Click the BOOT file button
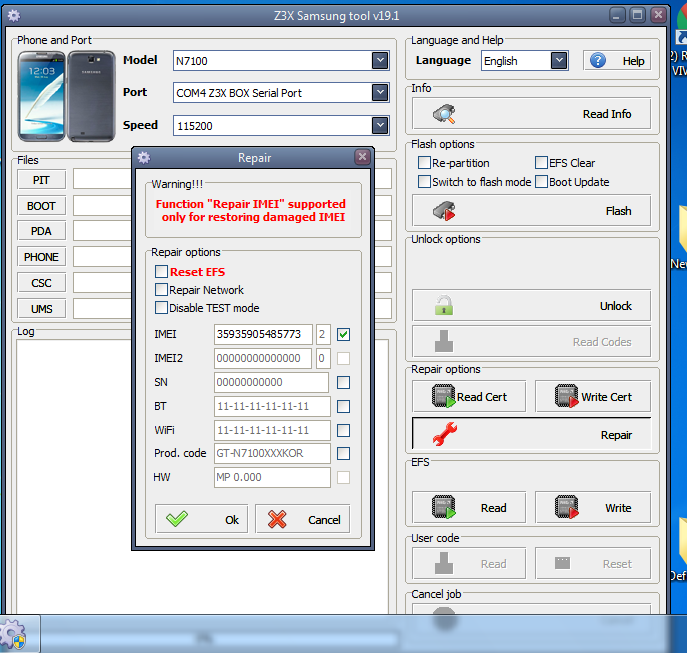The height and width of the screenshot is (653, 687). click(x=42, y=206)
